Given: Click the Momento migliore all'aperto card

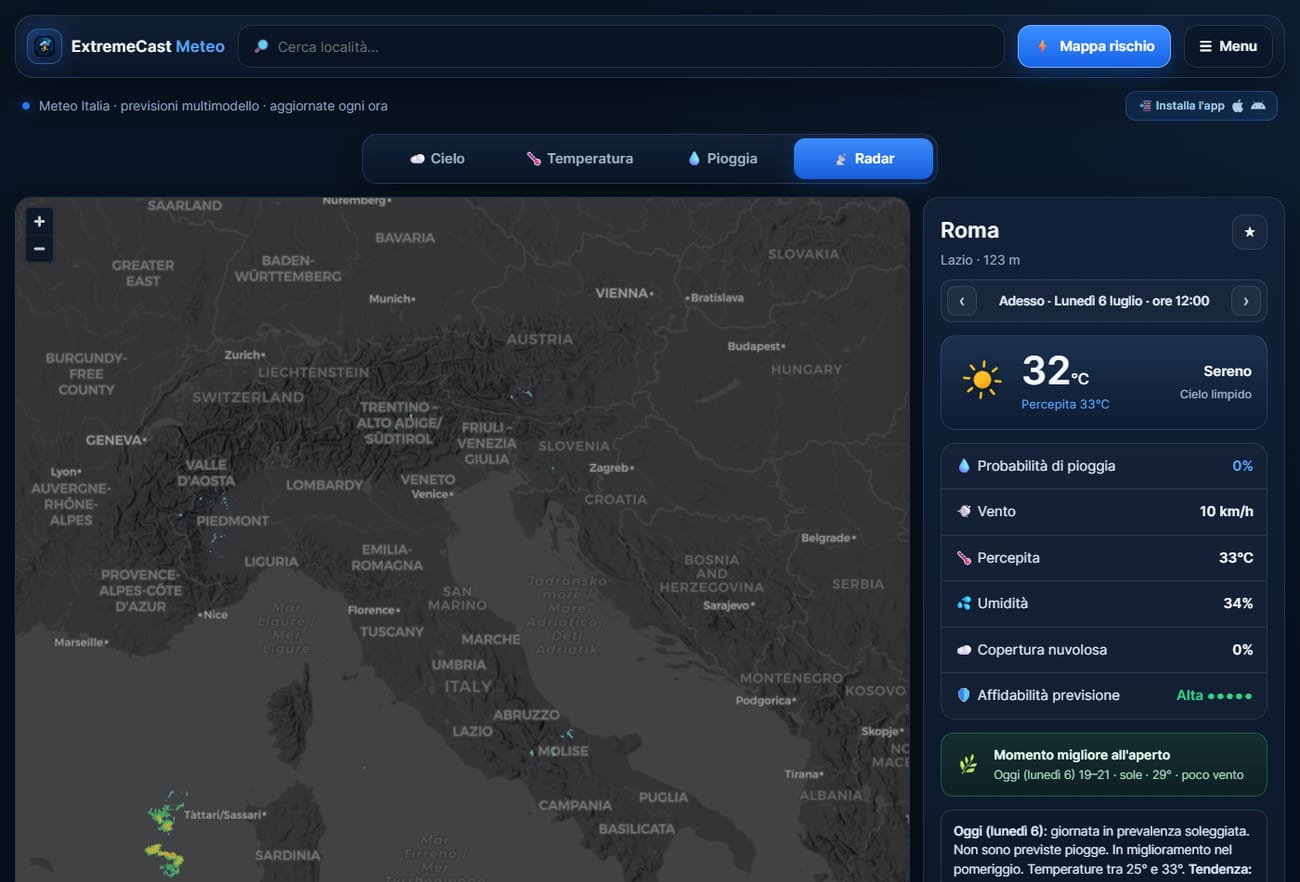Looking at the screenshot, I should click(1104, 765).
